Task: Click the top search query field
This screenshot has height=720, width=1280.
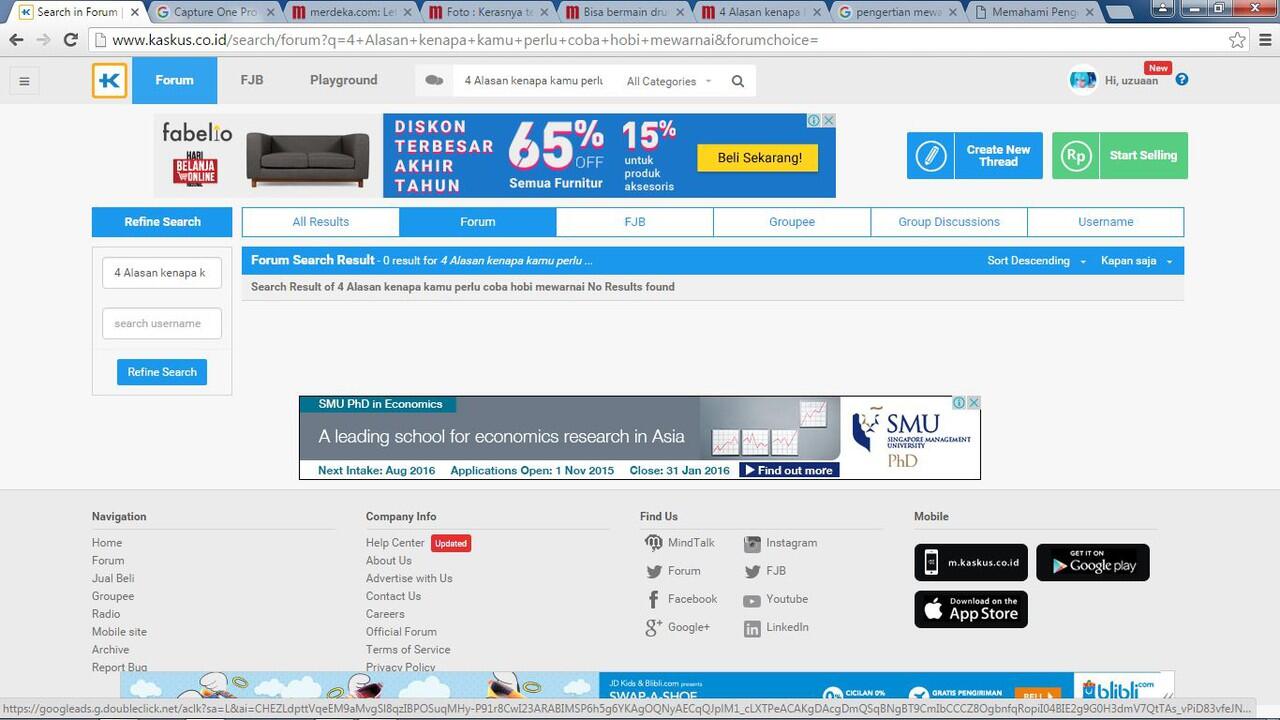Action: point(534,81)
